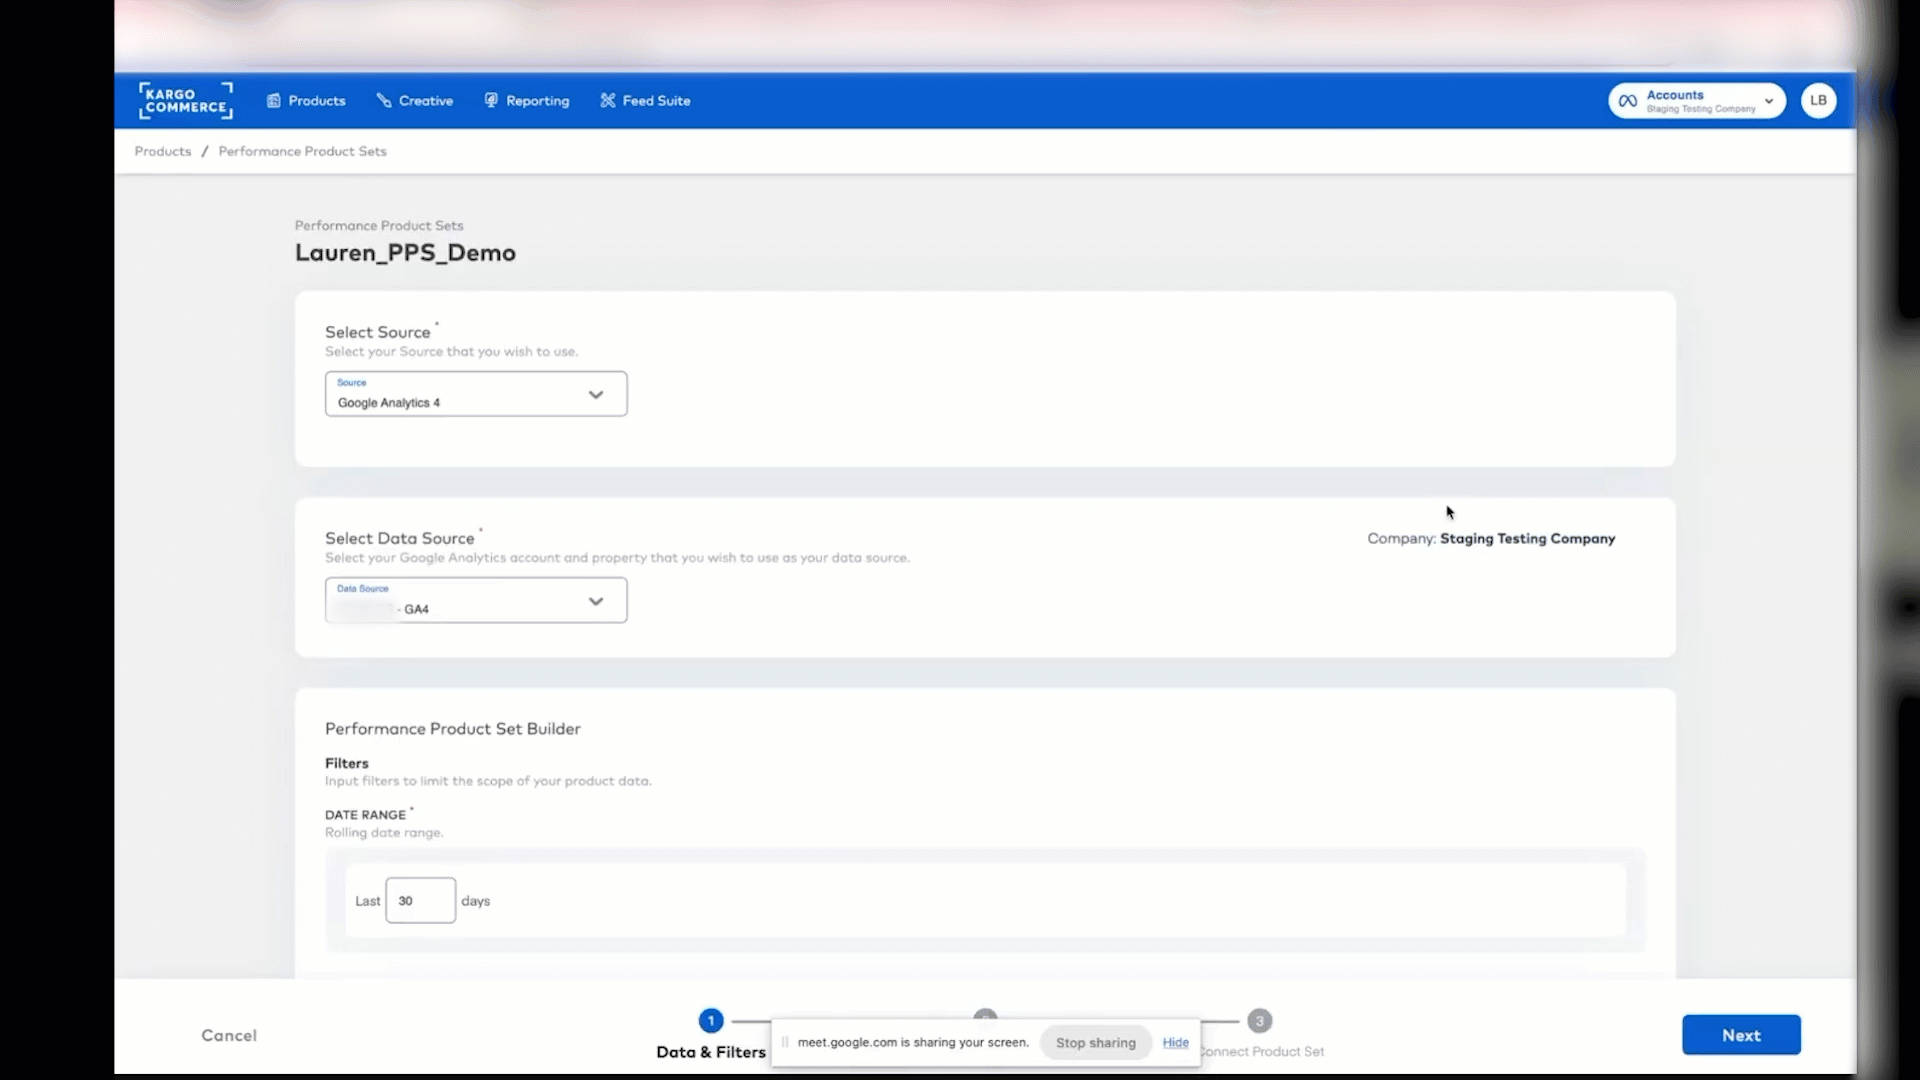
Task: Open the LB profile avatar
Action: pos(1818,100)
